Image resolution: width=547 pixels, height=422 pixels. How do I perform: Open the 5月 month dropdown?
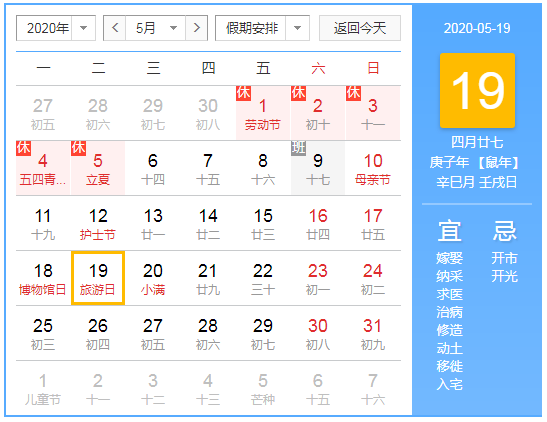click(156, 28)
